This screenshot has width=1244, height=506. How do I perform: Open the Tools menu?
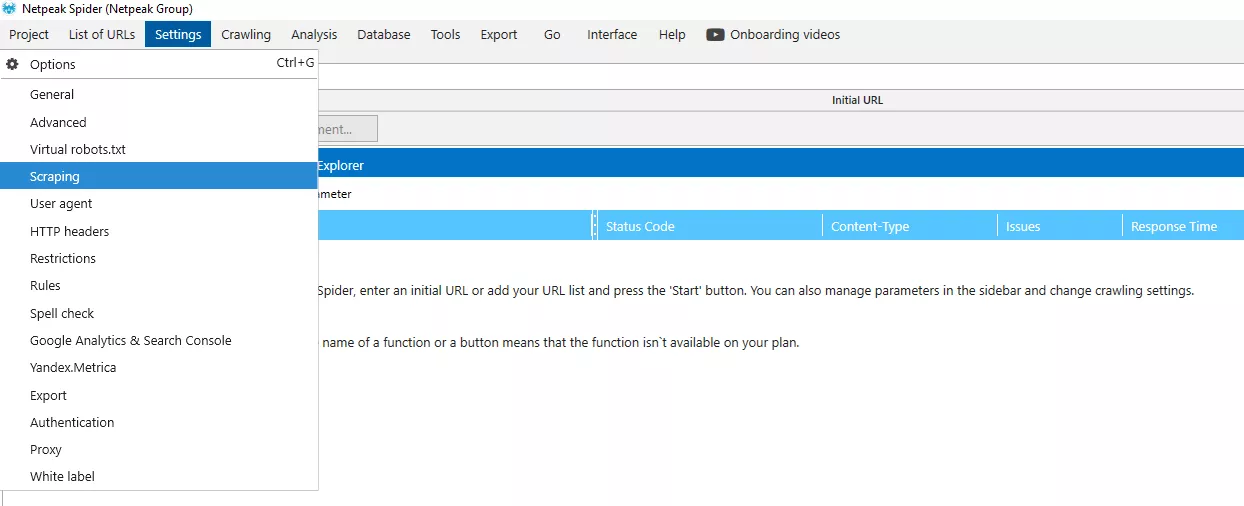(445, 34)
